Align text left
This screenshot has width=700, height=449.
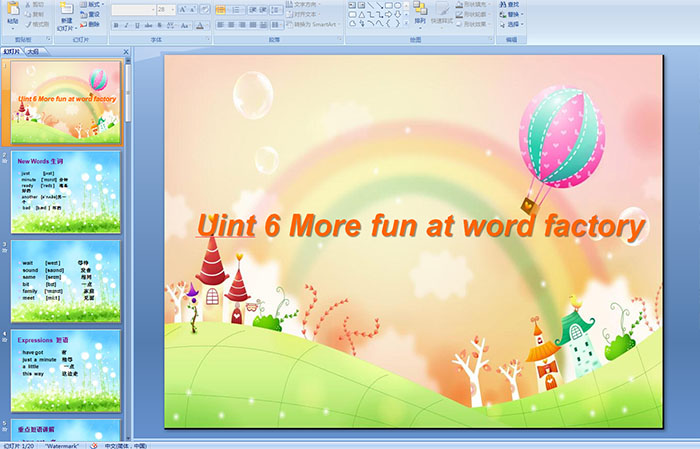[x=220, y=25]
